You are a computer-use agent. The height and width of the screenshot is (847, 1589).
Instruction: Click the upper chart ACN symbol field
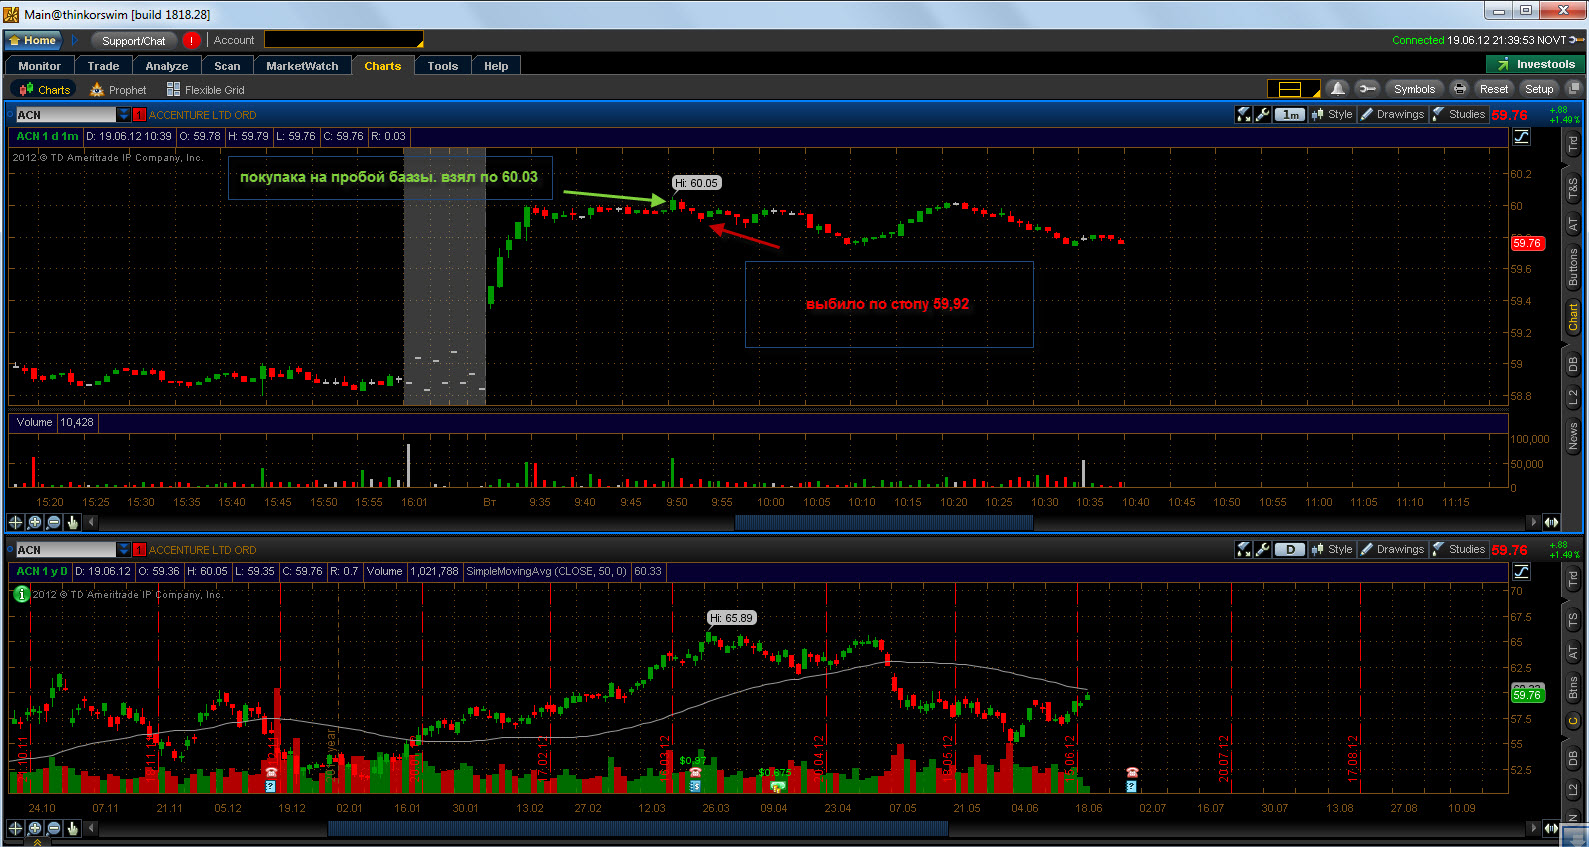tap(66, 115)
